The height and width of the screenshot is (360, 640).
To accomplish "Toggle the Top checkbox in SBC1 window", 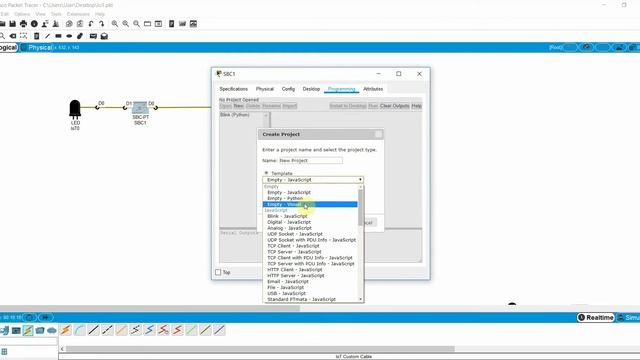I will coord(218,272).
